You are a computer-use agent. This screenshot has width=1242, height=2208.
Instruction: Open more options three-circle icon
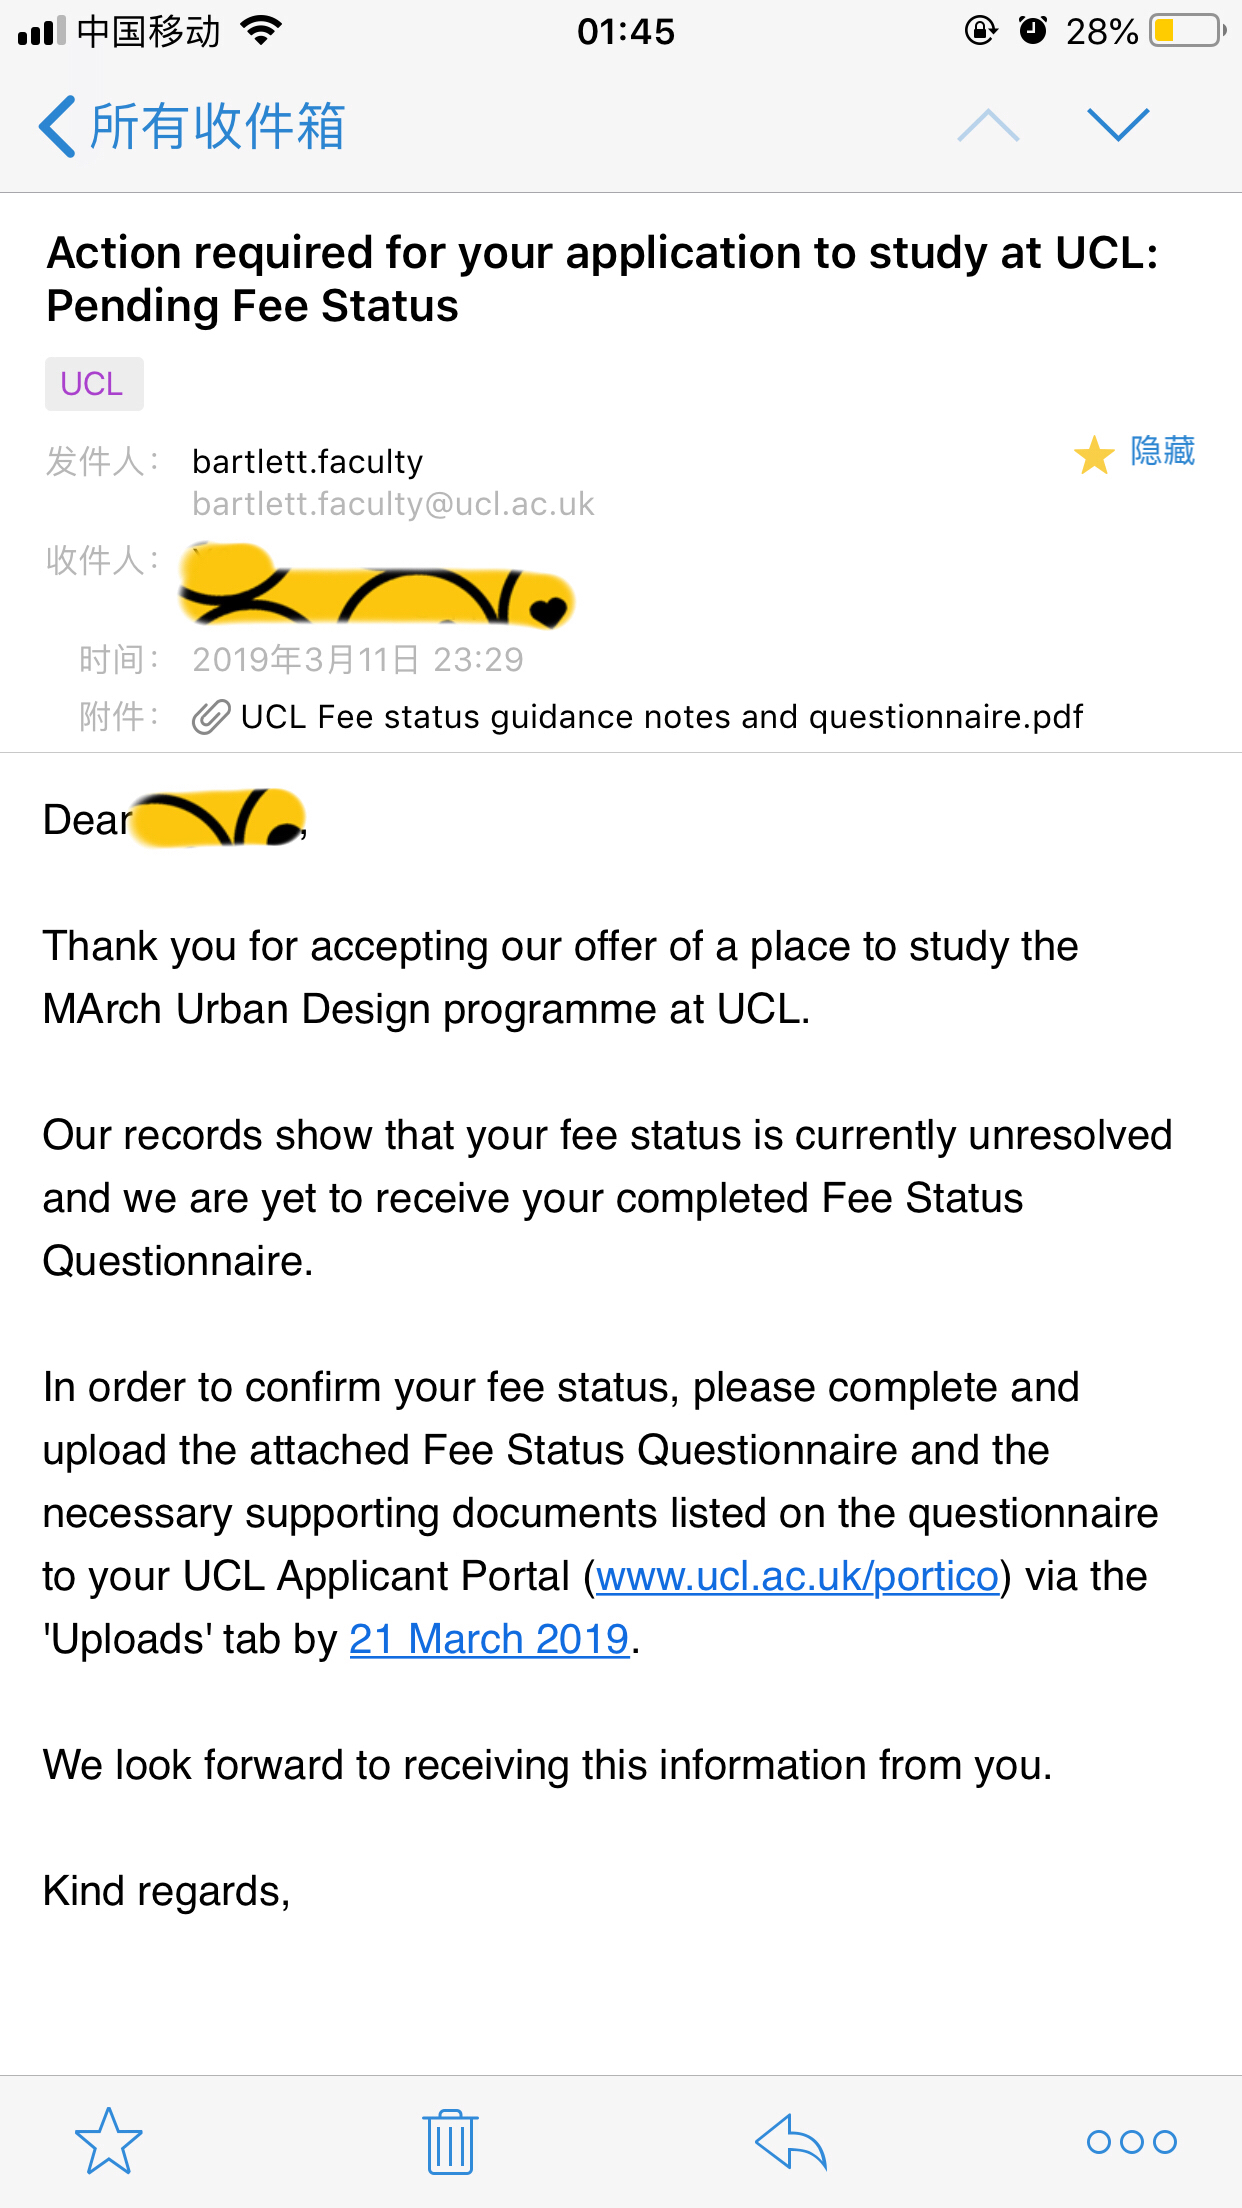point(1131,2141)
